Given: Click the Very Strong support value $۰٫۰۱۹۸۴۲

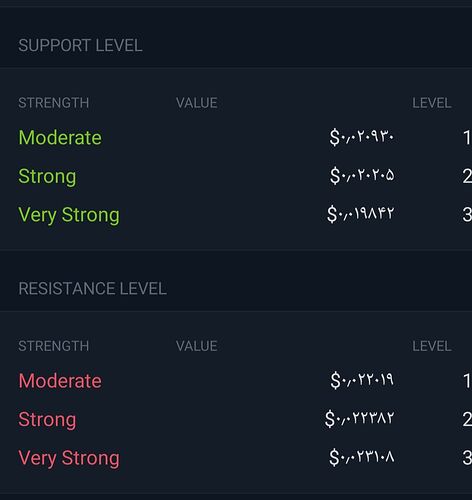Looking at the screenshot, I should pyautogui.click(x=361, y=214).
